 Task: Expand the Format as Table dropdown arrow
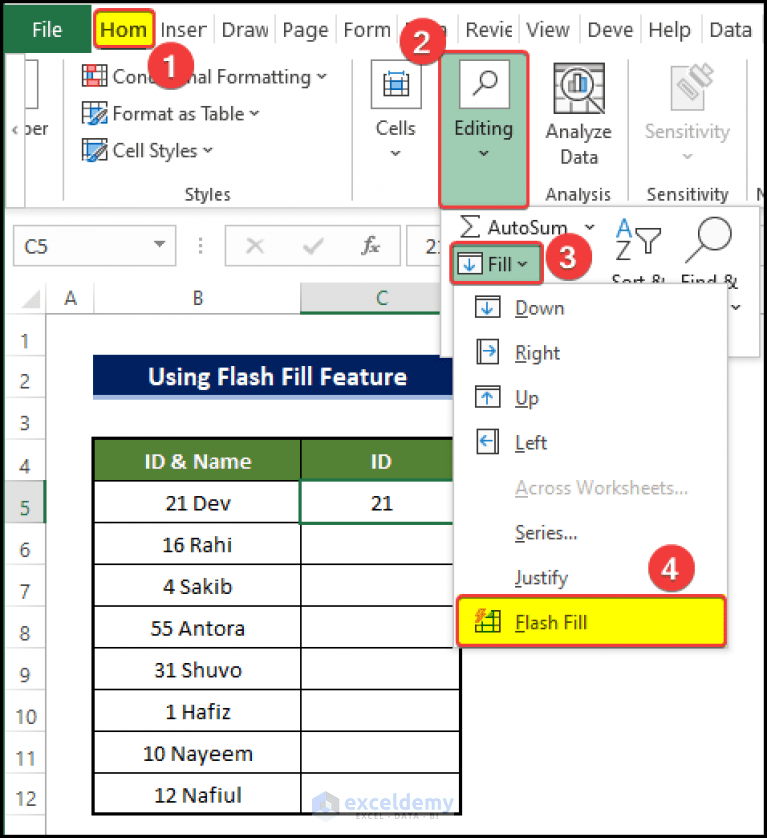254,113
